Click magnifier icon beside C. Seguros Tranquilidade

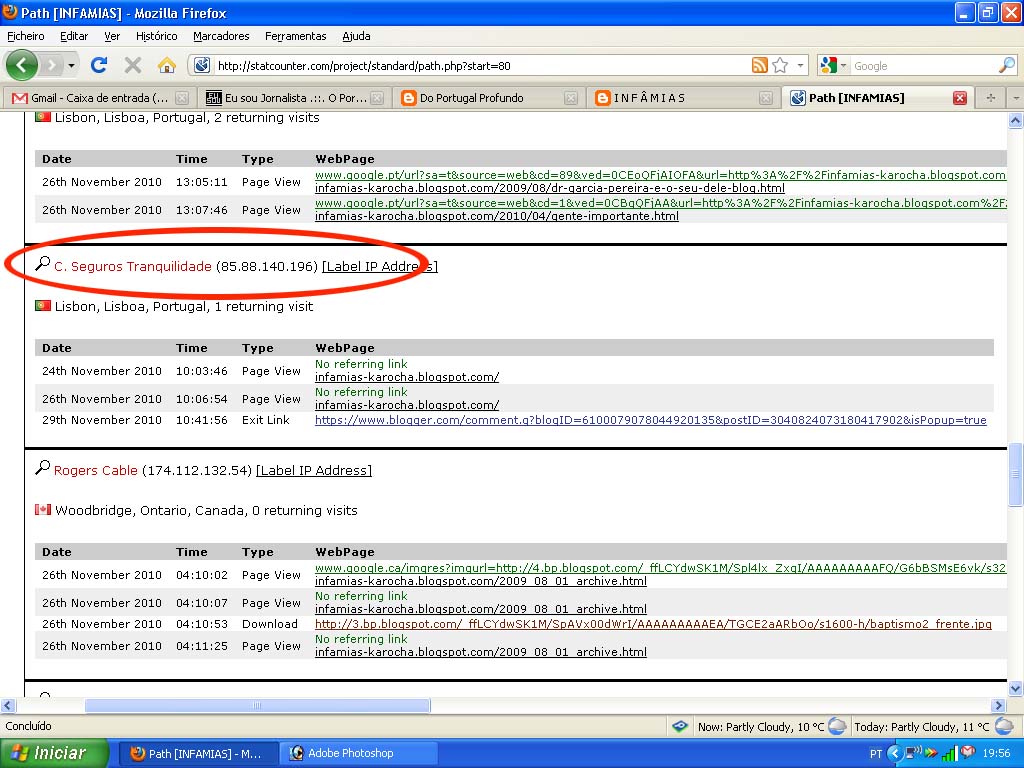click(42, 264)
